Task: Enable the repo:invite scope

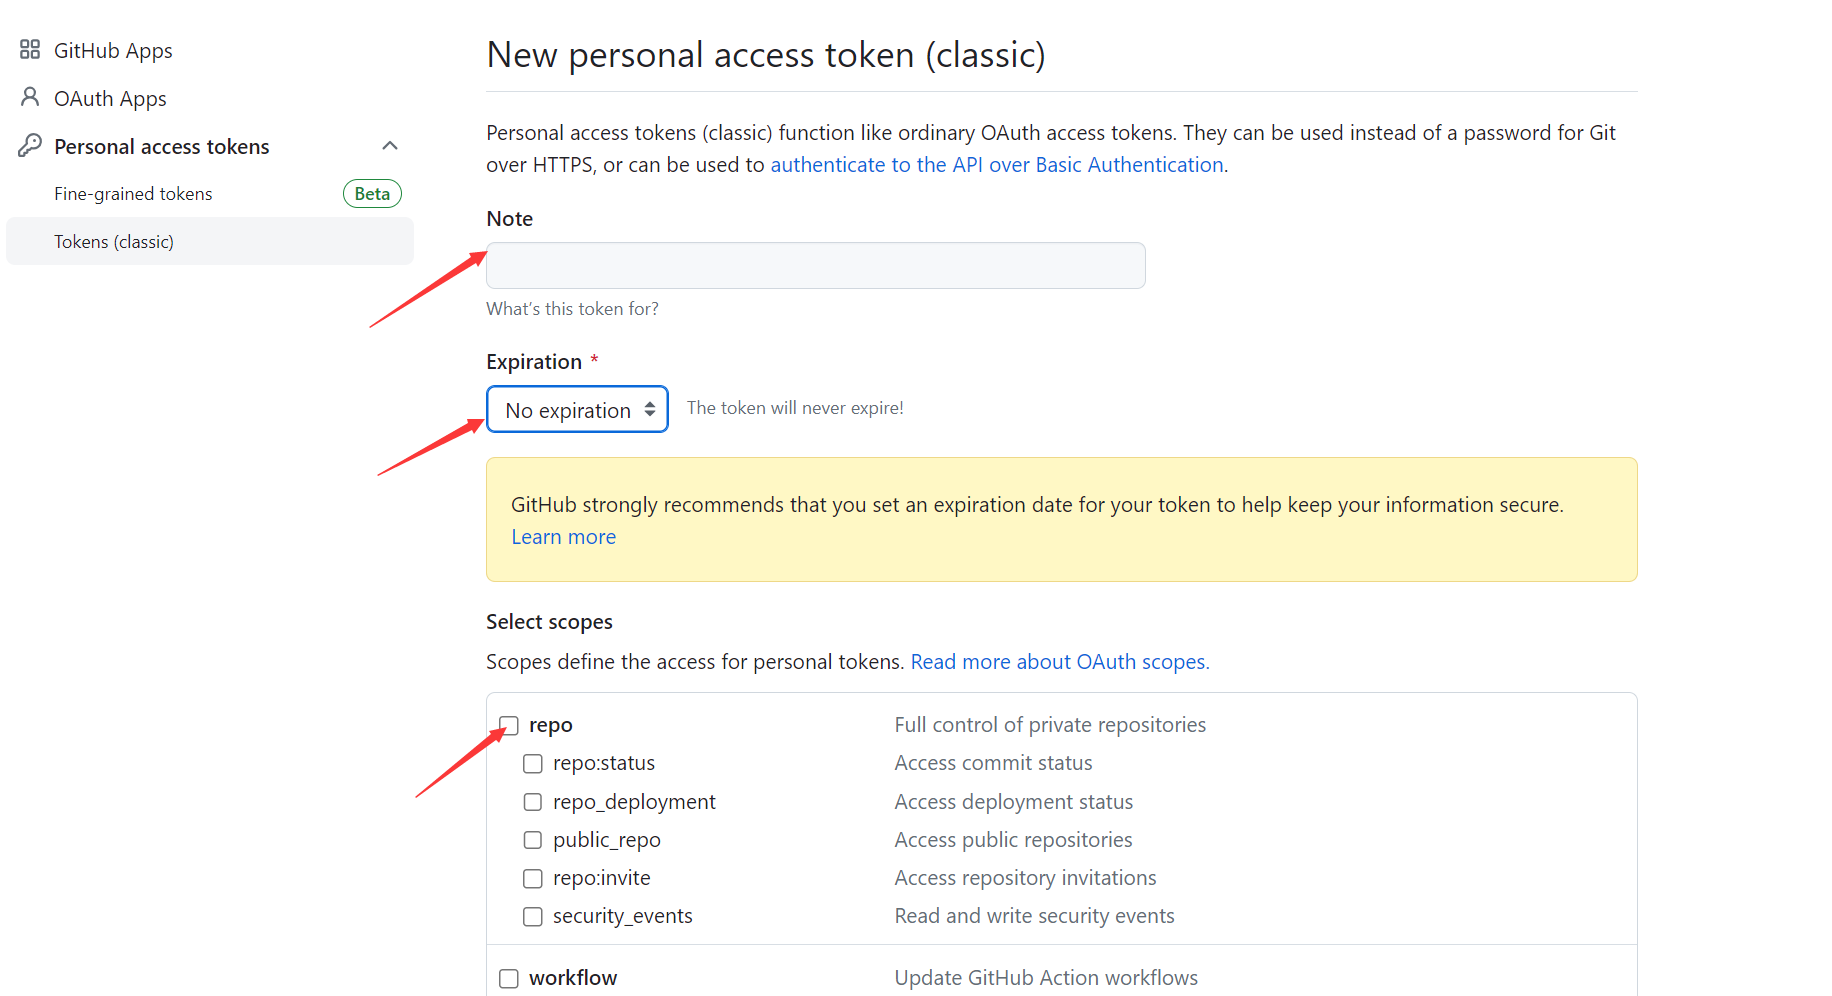Action: [x=533, y=878]
